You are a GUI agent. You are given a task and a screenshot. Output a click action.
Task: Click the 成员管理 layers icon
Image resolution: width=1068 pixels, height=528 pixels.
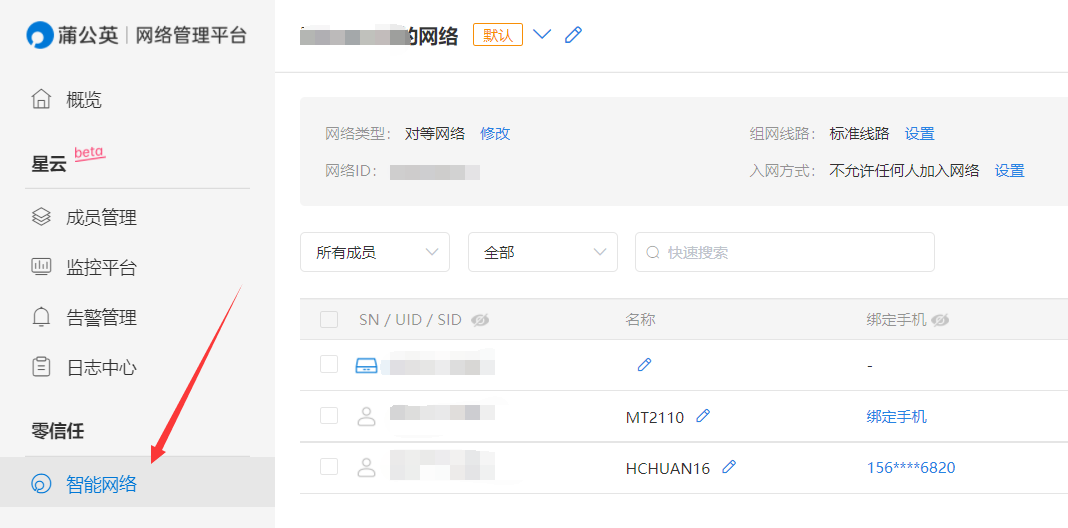click(x=42, y=217)
